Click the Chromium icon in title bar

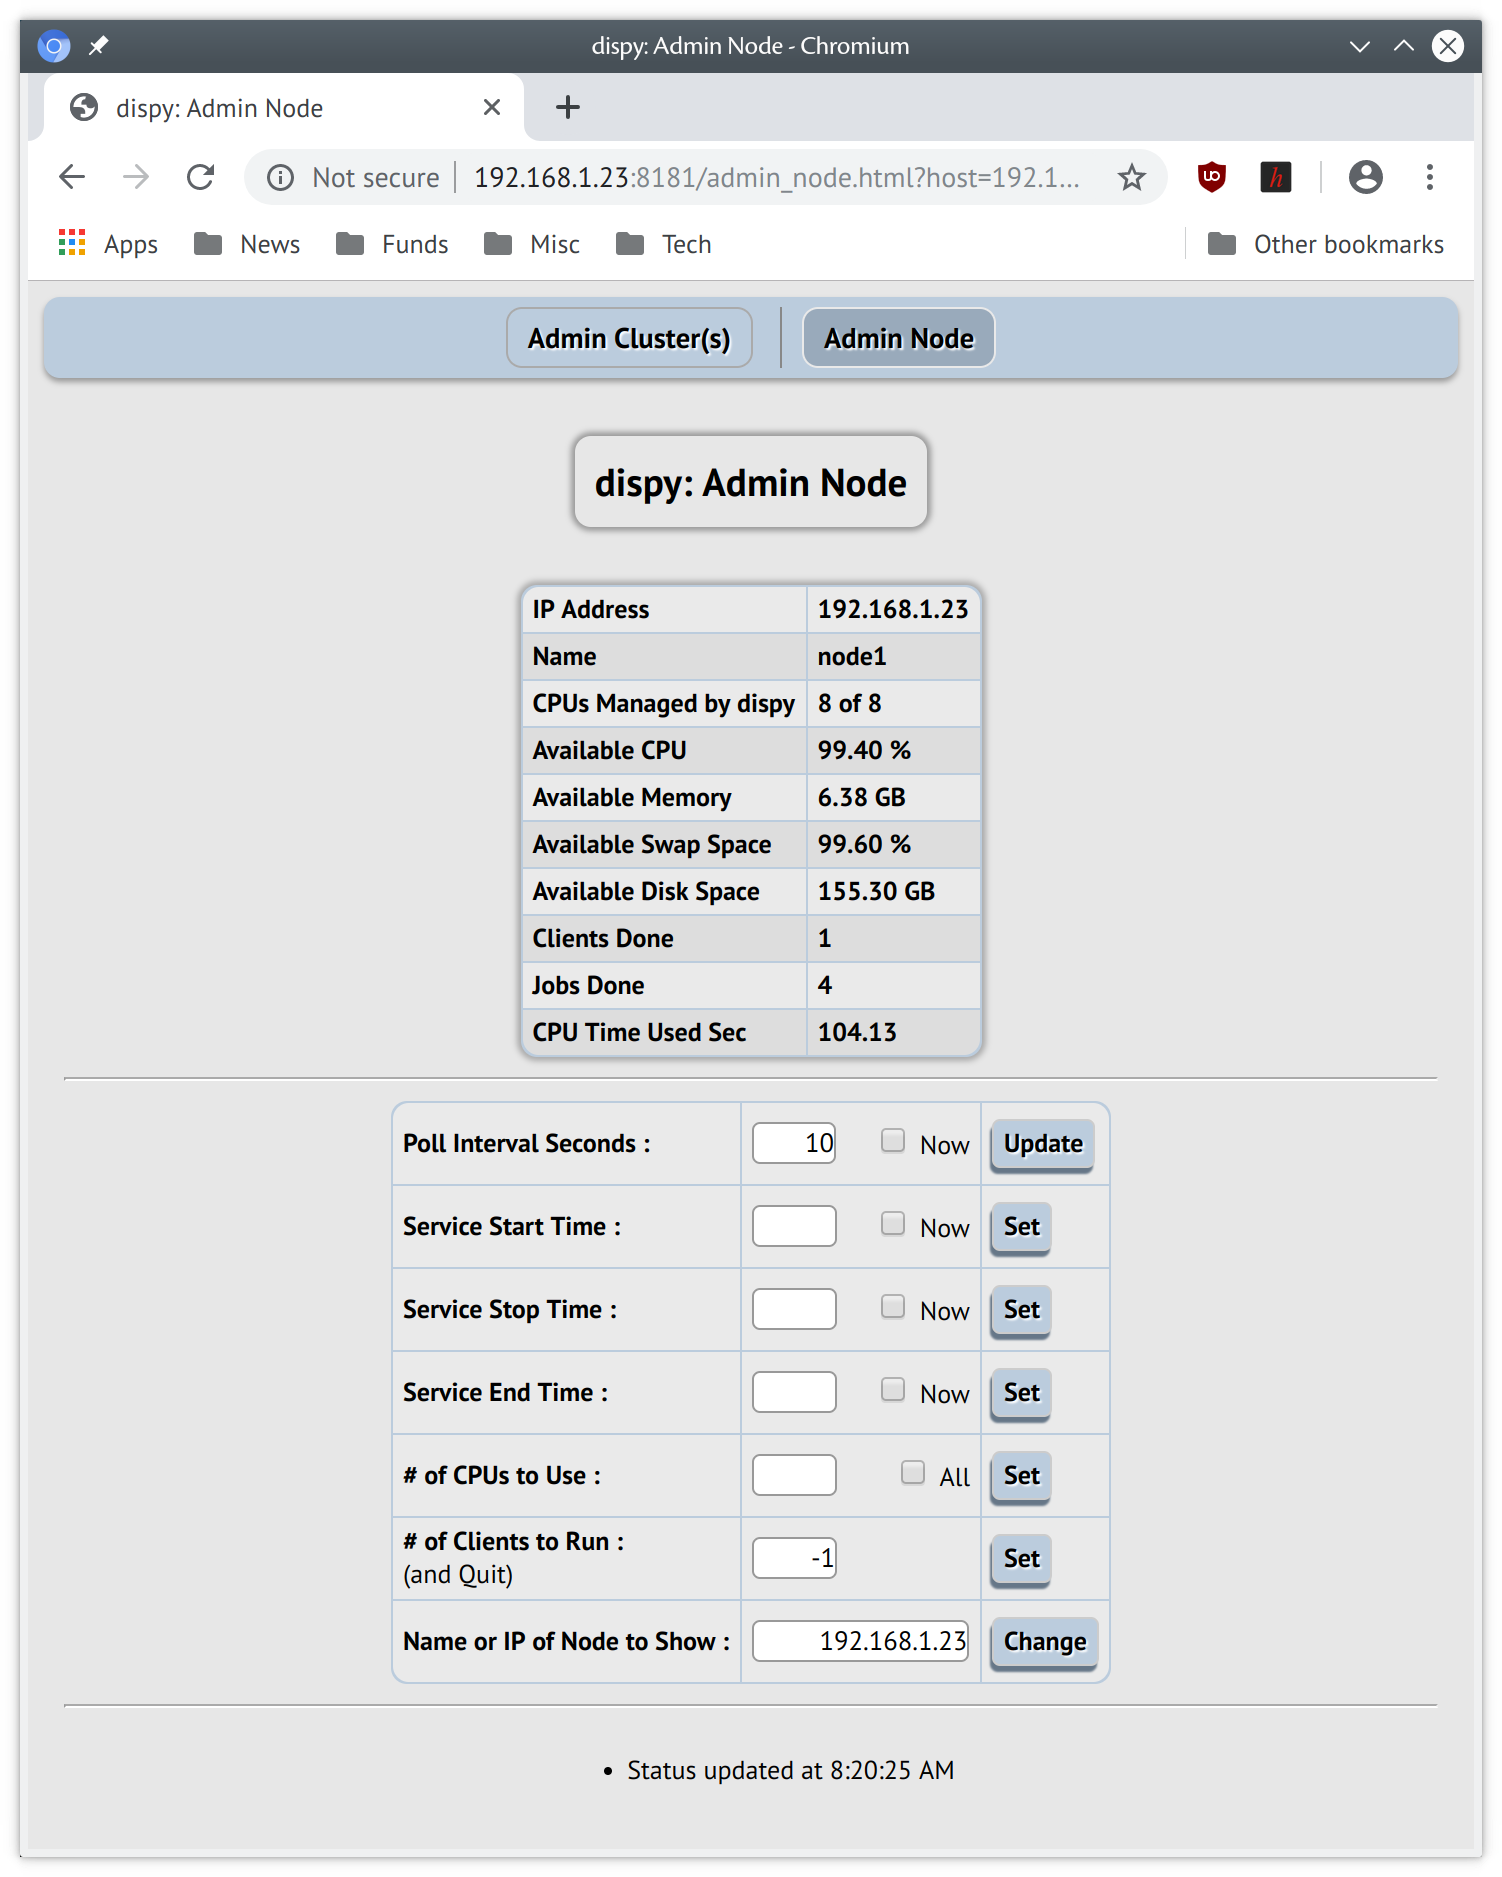(54, 46)
